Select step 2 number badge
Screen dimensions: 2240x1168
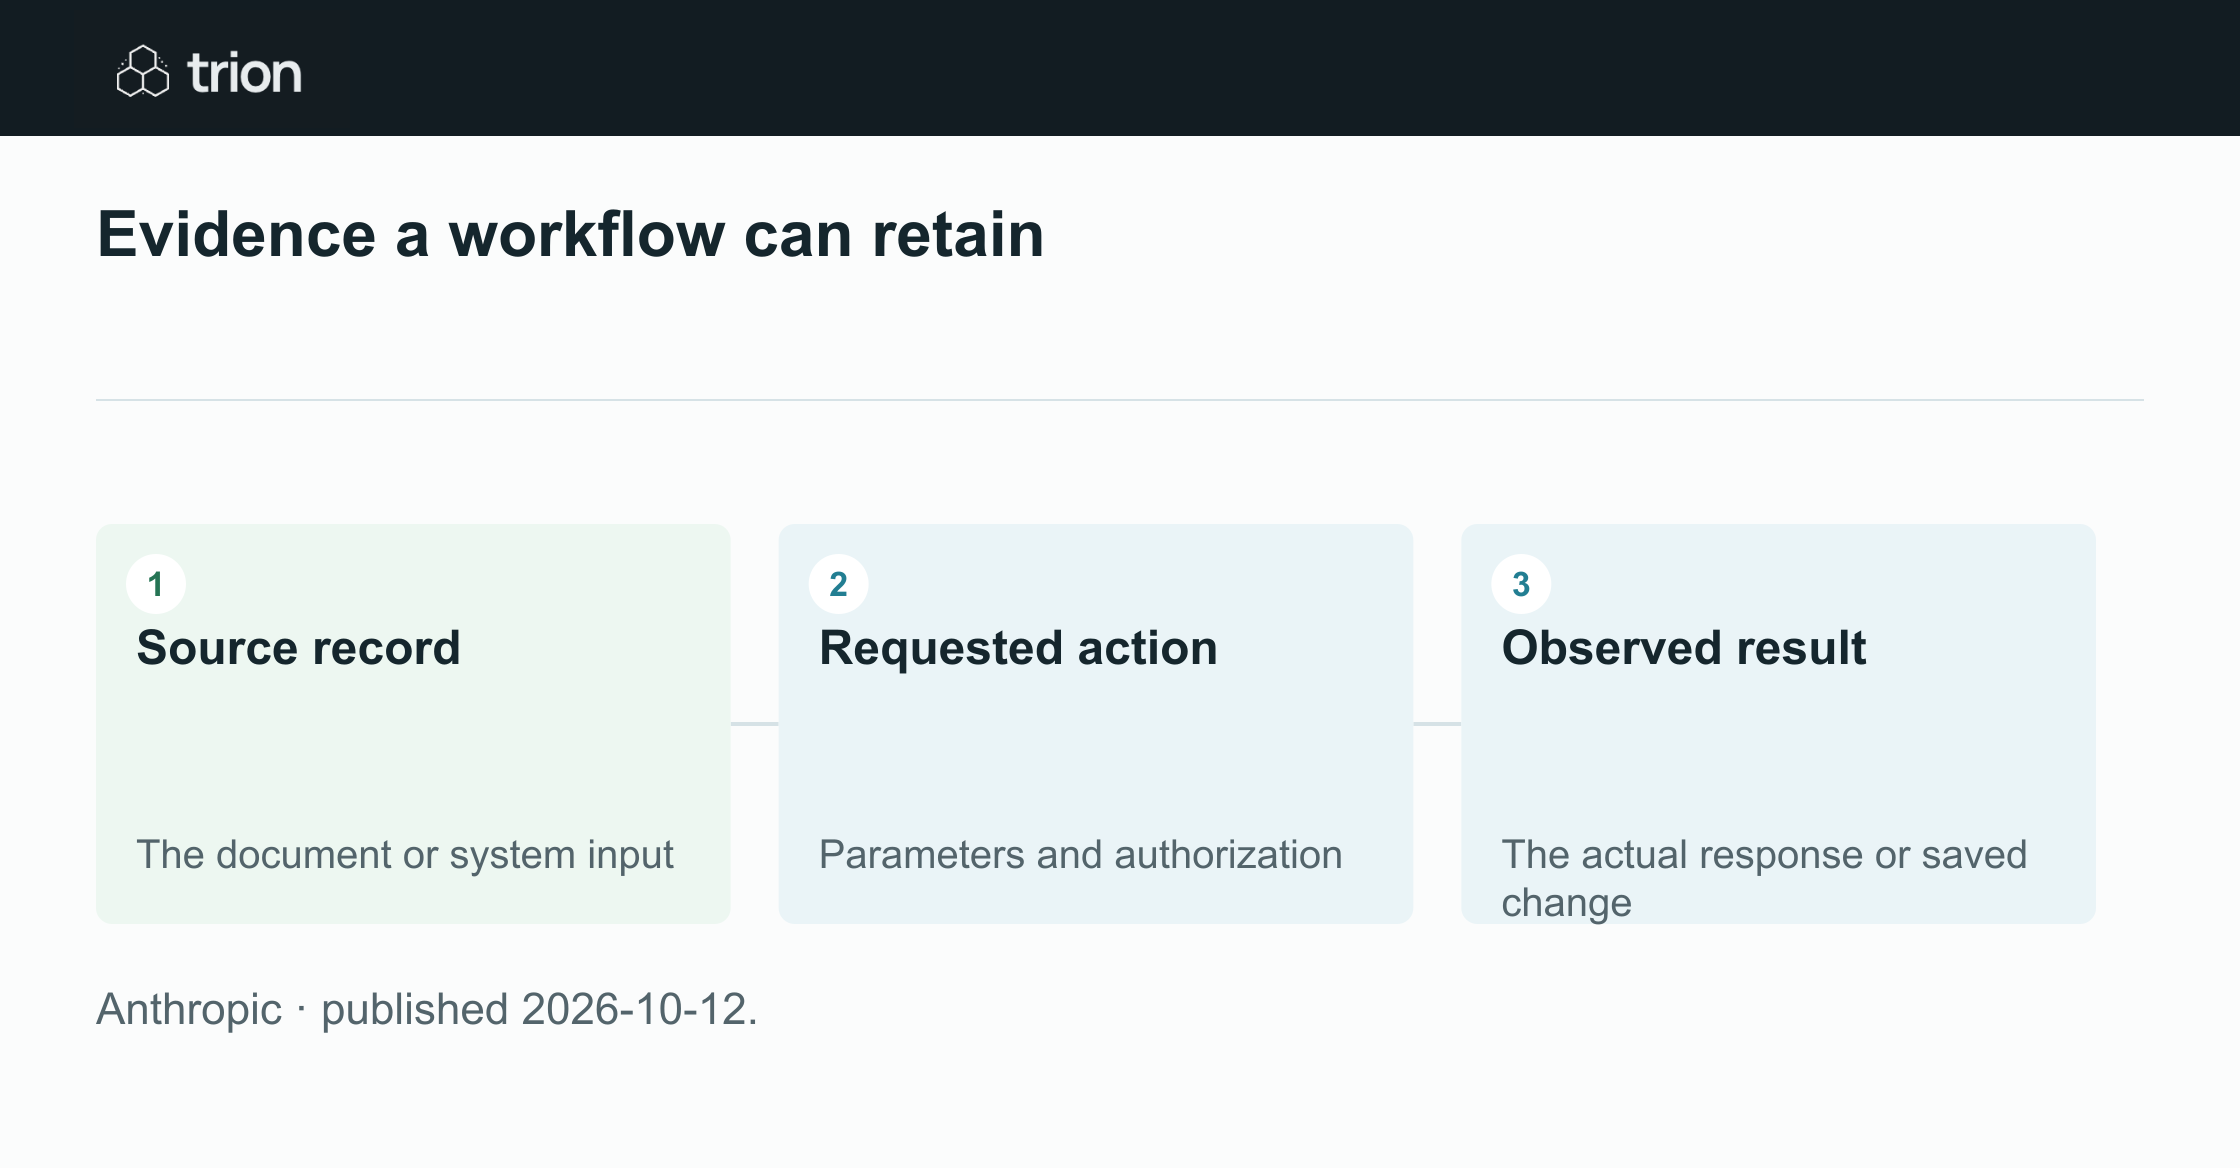click(838, 584)
